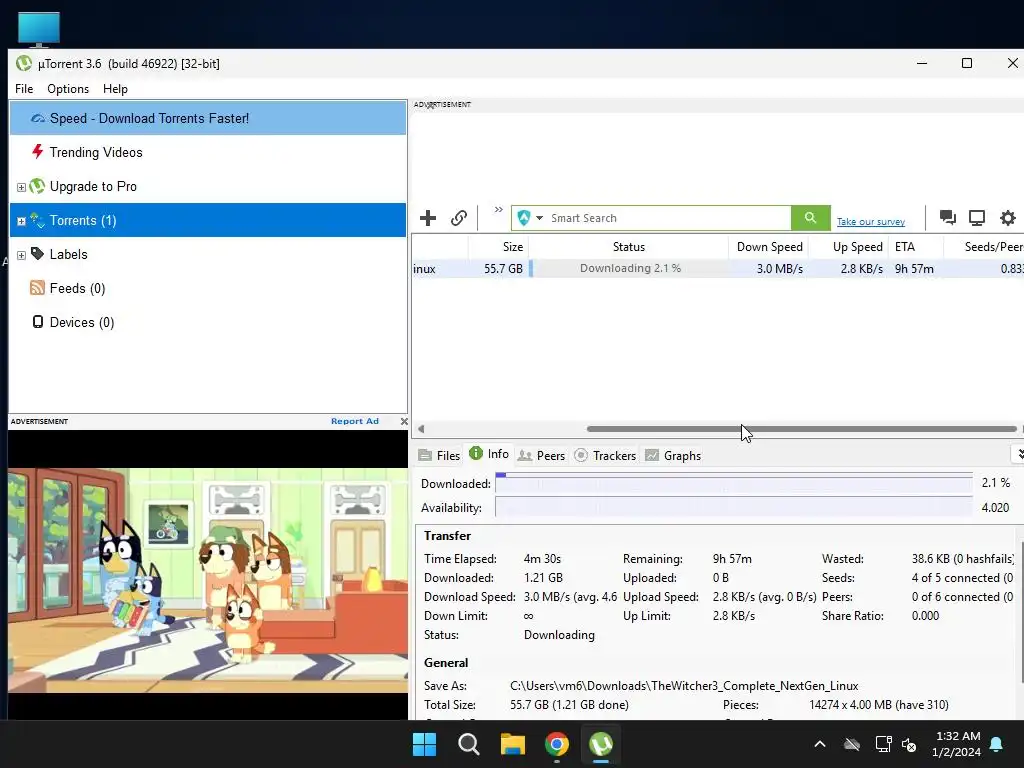Click the Trending Videos lightning icon

(38, 152)
